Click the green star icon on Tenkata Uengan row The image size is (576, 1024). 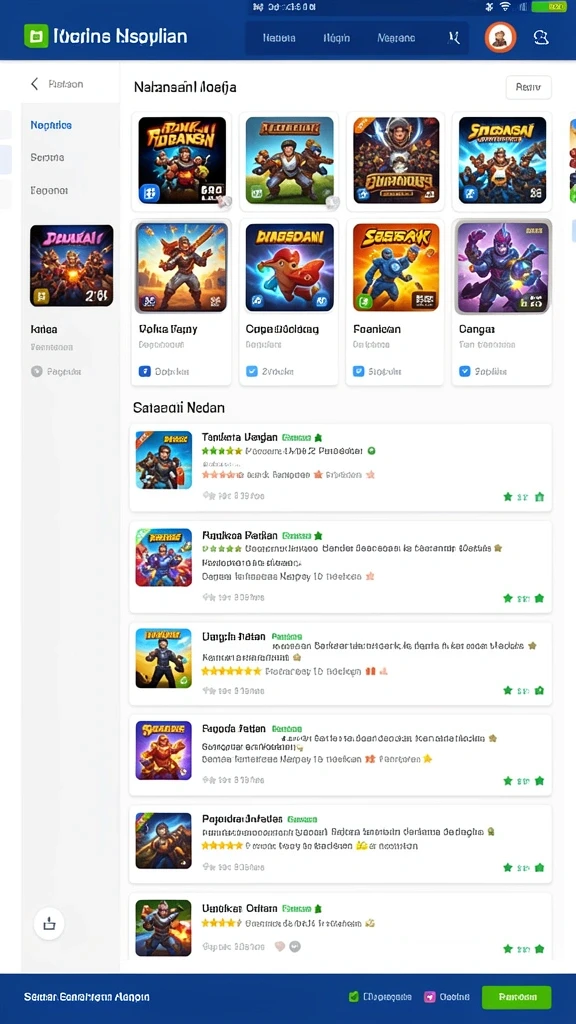507,497
